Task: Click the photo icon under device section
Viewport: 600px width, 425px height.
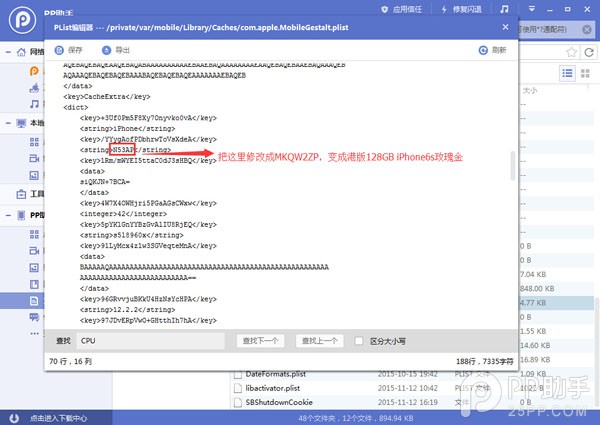Action: pyautogui.click(x=34, y=267)
